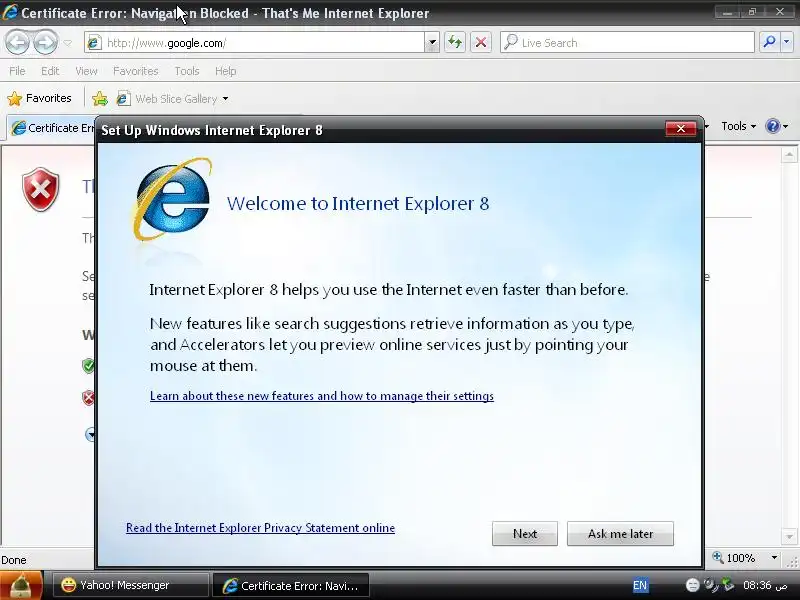This screenshot has width=800, height=600.
Task: Click the blue Help question mark icon
Action: pyautogui.click(x=773, y=126)
